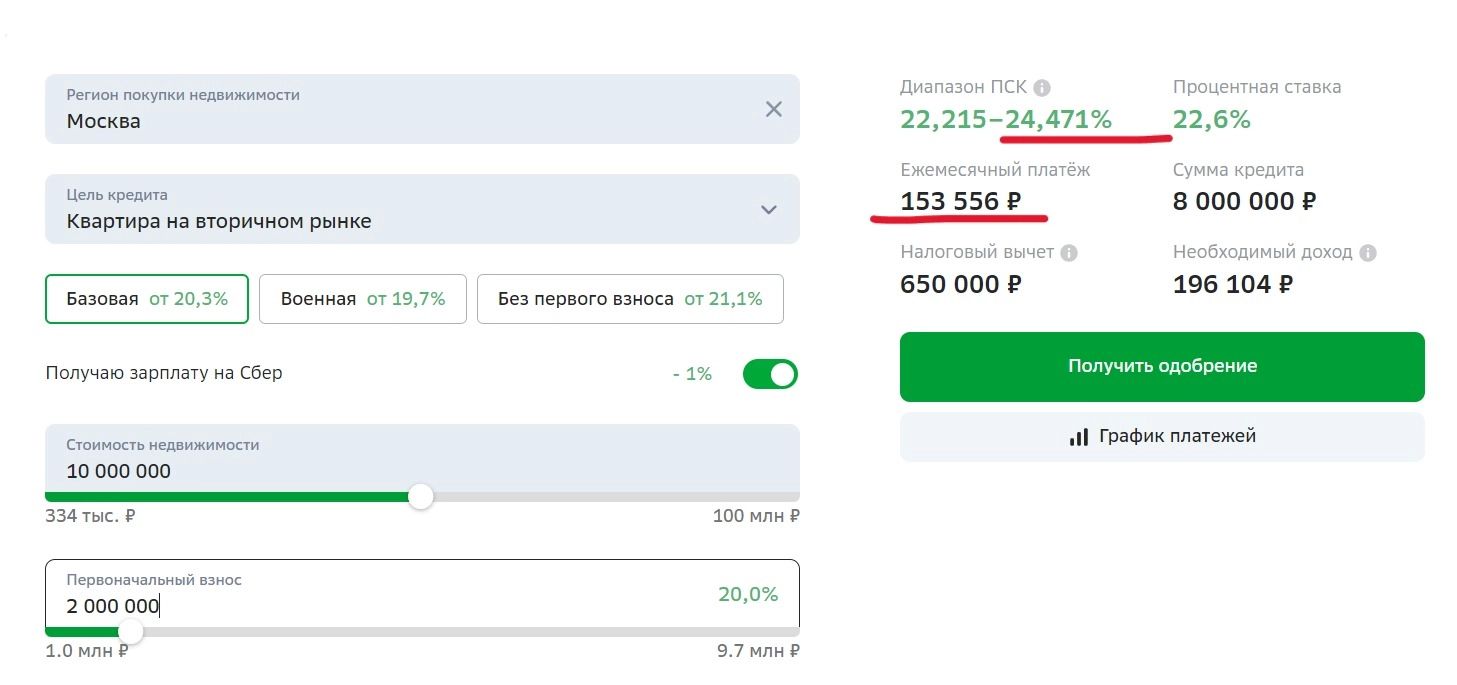Click info icon beside Налоговый вычет
1457x685 pixels.
click(x=1069, y=253)
